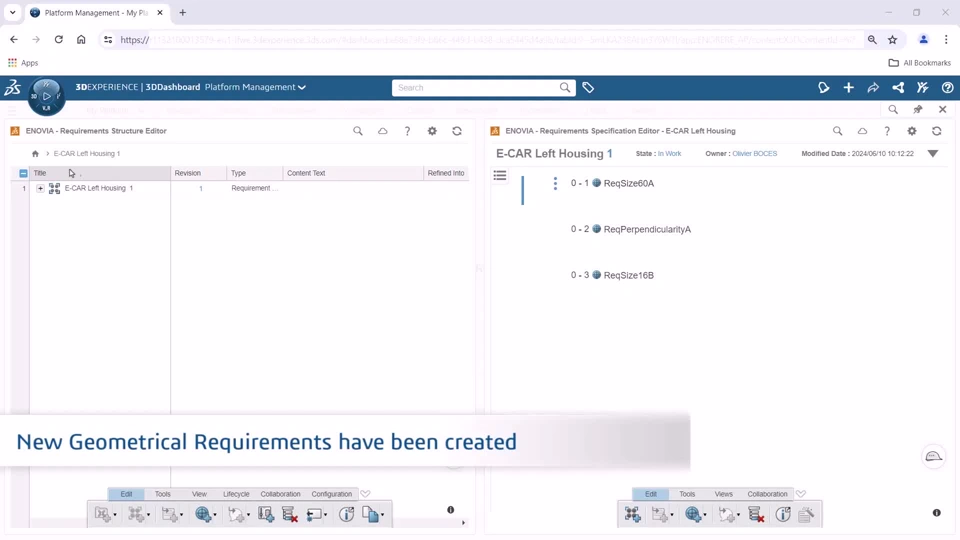Open help question mark in top bar
Image resolution: width=960 pixels, height=540 pixels.
[947, 88]
